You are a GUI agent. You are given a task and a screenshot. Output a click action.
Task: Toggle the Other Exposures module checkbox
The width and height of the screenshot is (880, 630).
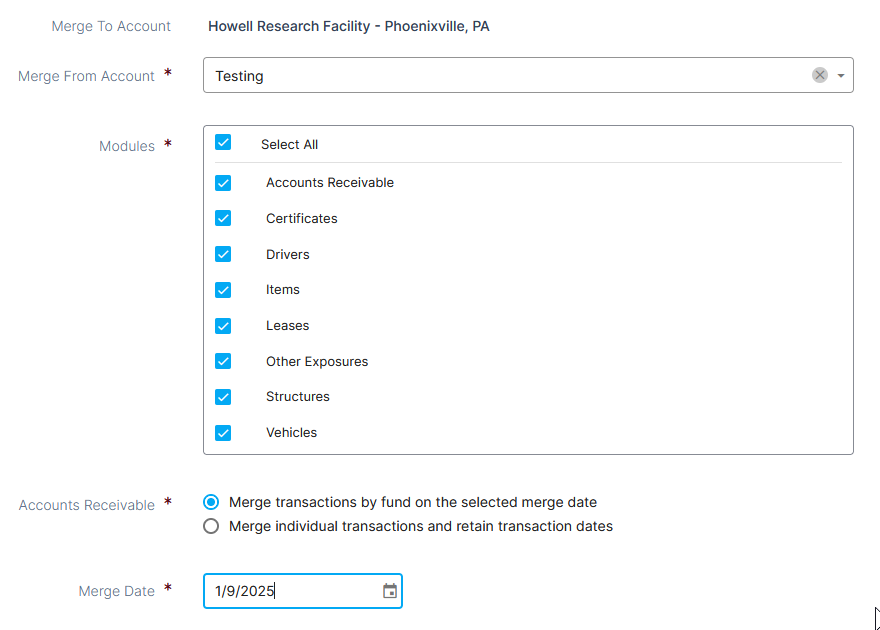point(223,361)
